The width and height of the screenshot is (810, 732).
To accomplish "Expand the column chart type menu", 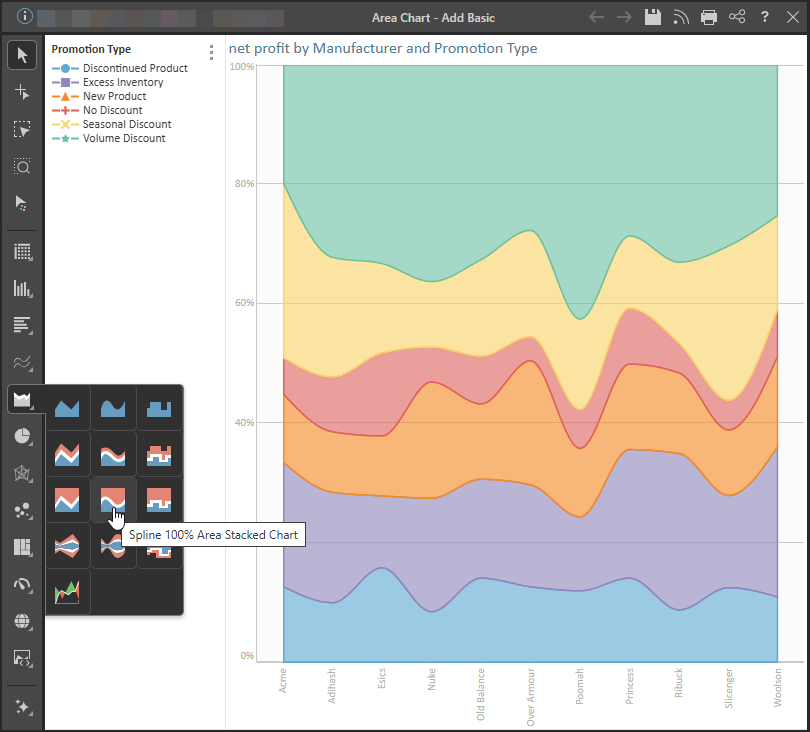I will (x=22, y=288).
